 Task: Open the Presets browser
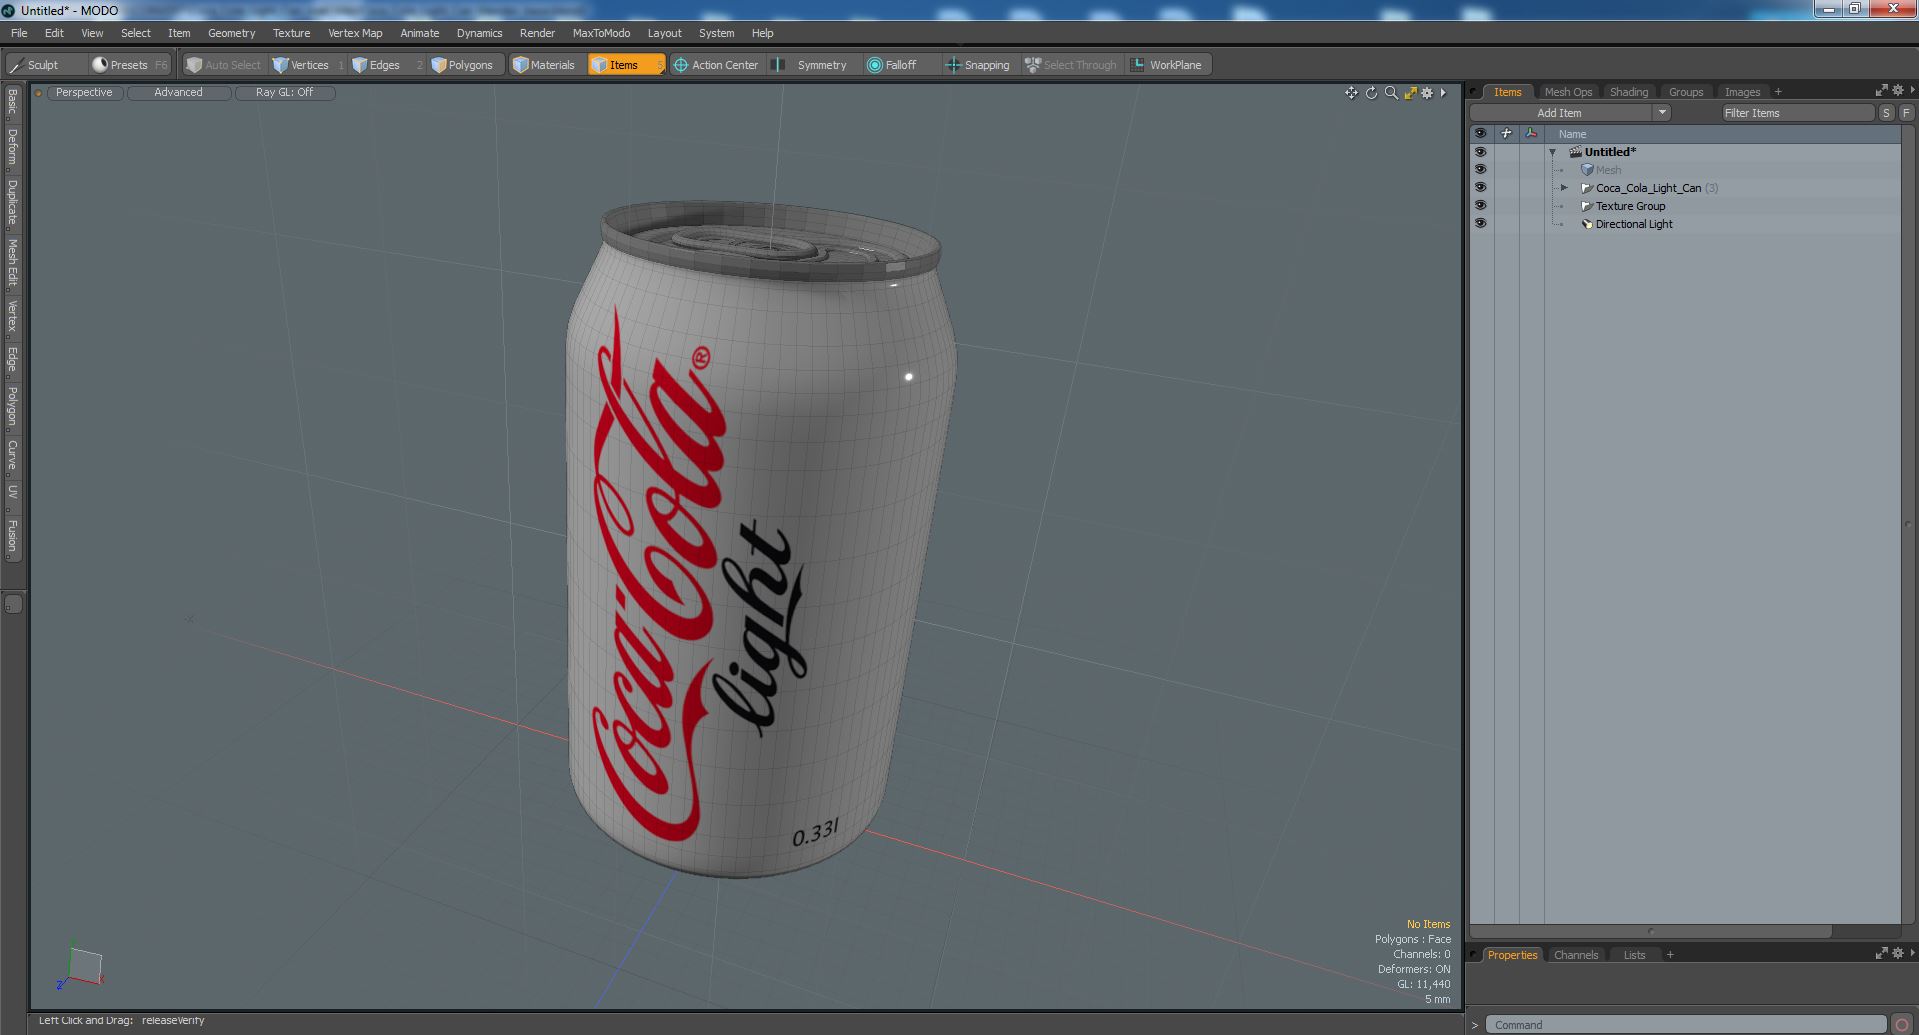[129, 65]
